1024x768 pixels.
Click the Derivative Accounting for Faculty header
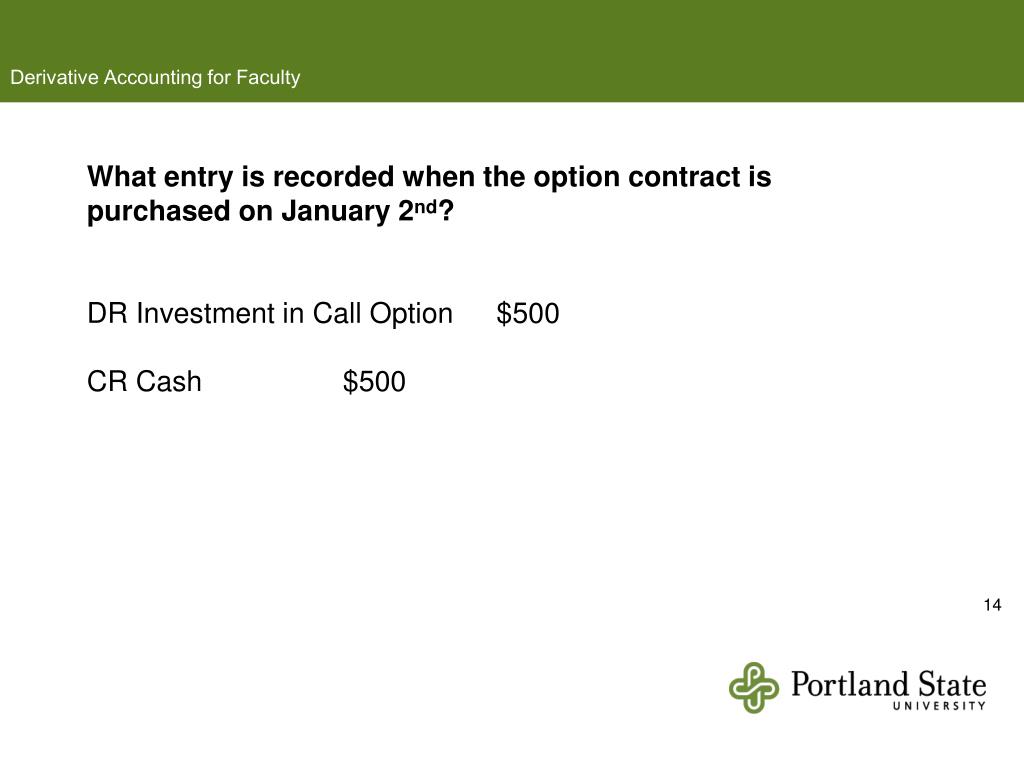pos(155,78)
